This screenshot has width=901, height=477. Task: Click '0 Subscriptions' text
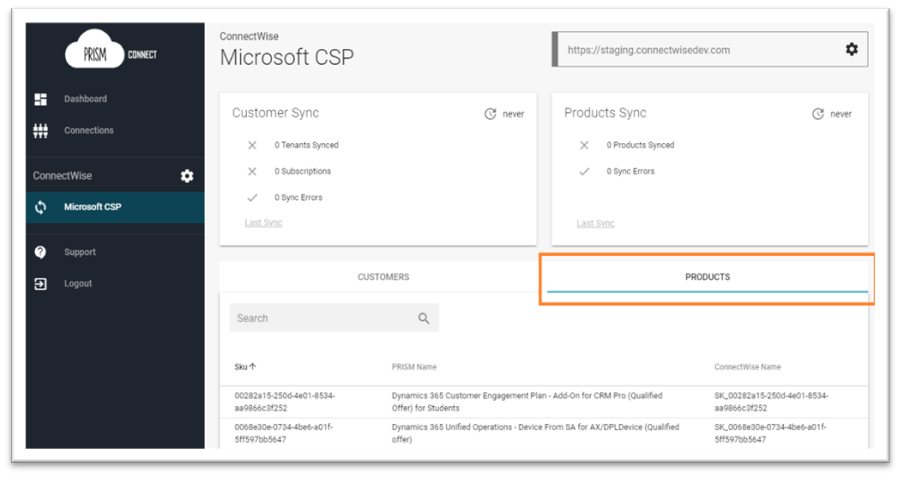(x=302, y=171)
